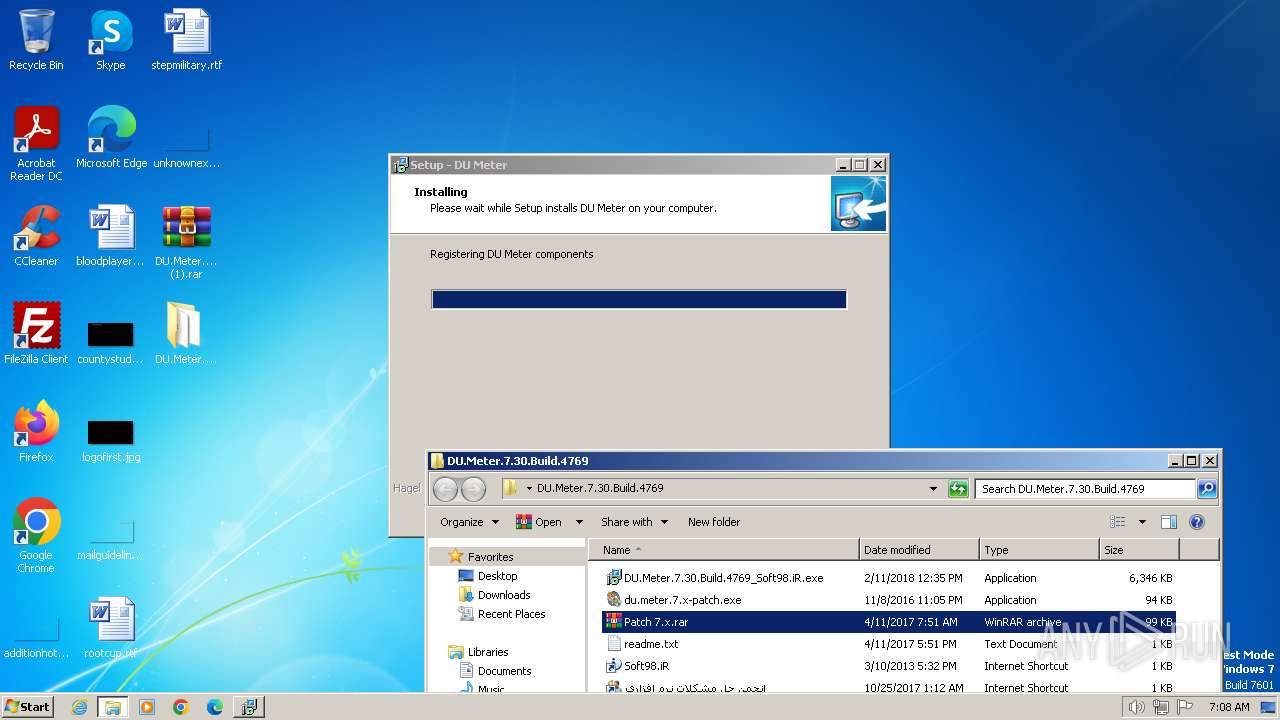
Task: Open Internet Explorer from taskbar
Action: click(79, 707)
